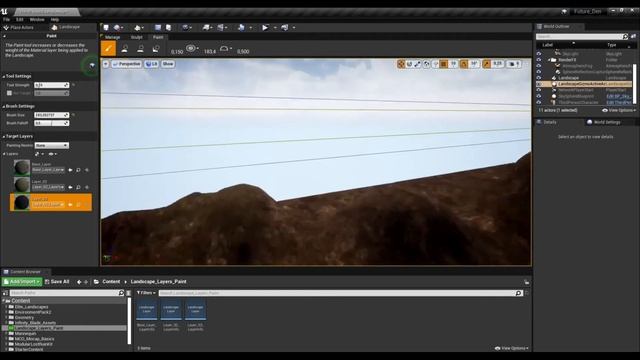Select the second landscape paint tool icon
The image size is (640, 360).
tap(124, 49)
